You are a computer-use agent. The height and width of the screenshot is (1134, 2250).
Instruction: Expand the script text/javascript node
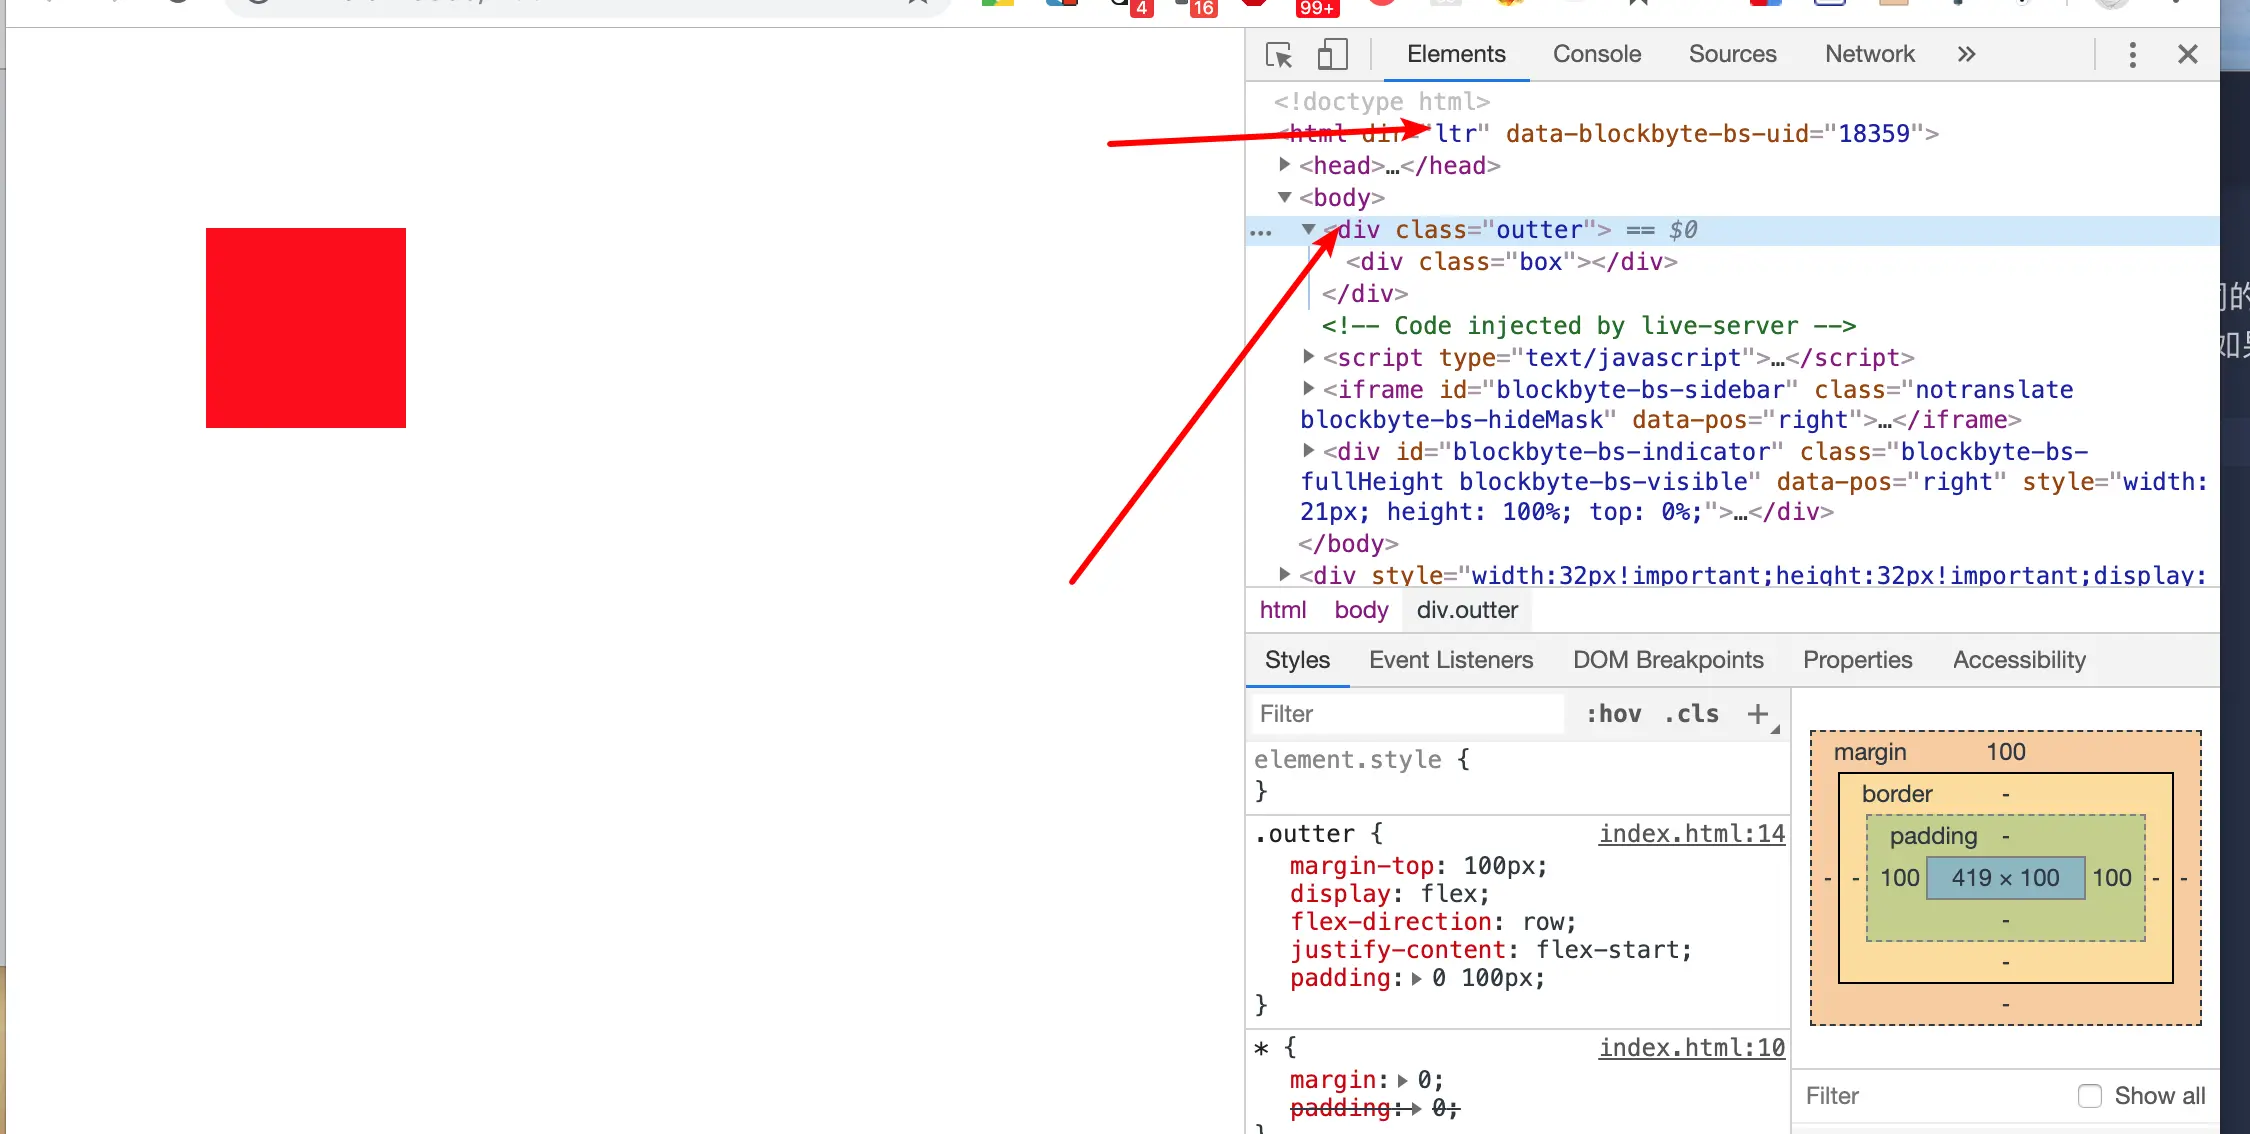click(1309, 357)
